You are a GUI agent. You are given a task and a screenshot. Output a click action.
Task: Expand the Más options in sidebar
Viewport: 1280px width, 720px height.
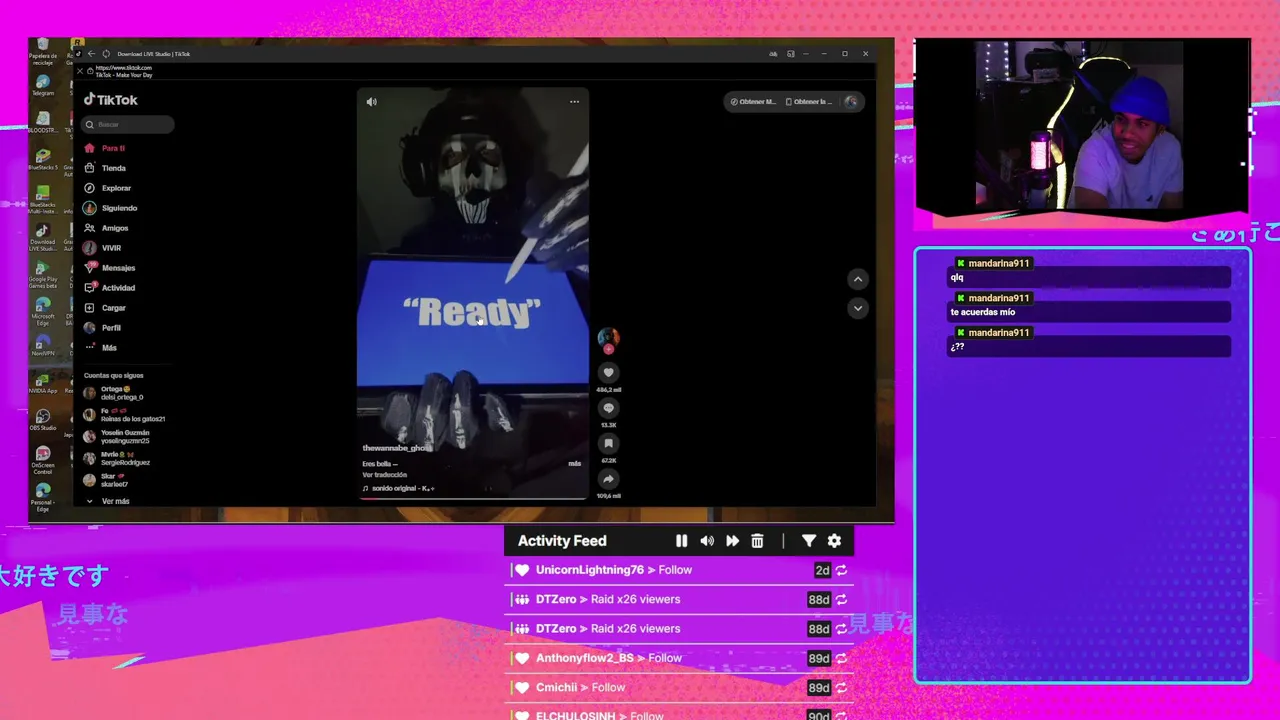[x=101, y=348]
